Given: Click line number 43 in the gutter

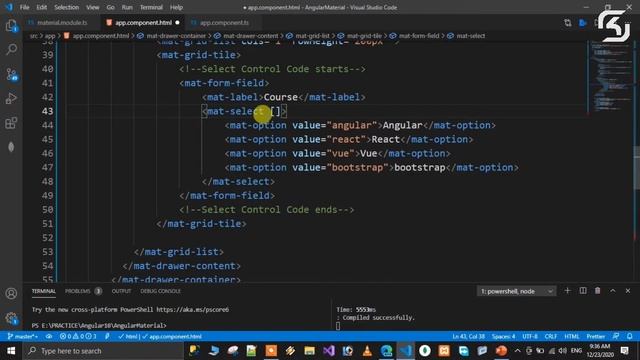Looking at the screenshot, I should pos(47,111).
